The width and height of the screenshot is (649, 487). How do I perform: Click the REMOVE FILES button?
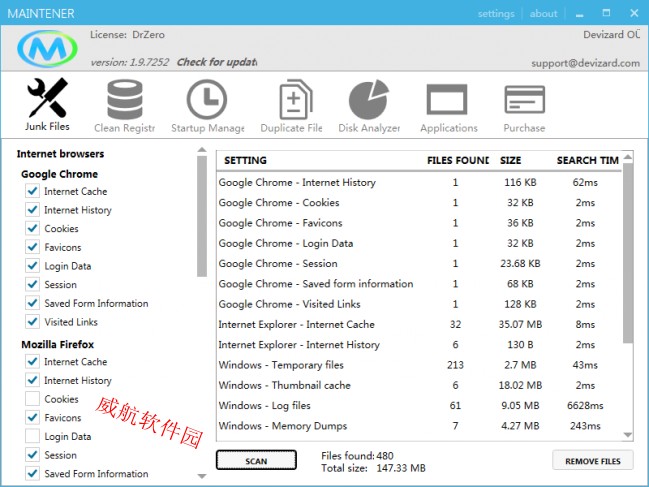pos(592,461)
